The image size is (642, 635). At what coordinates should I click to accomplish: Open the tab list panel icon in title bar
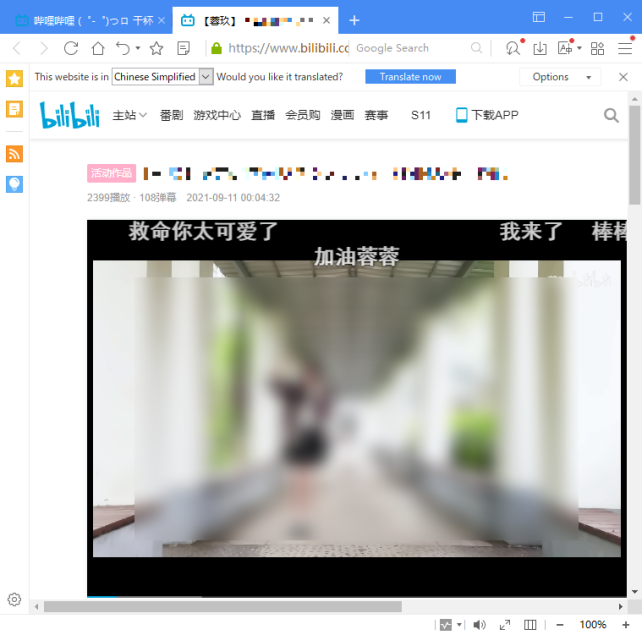coord(538,17)
